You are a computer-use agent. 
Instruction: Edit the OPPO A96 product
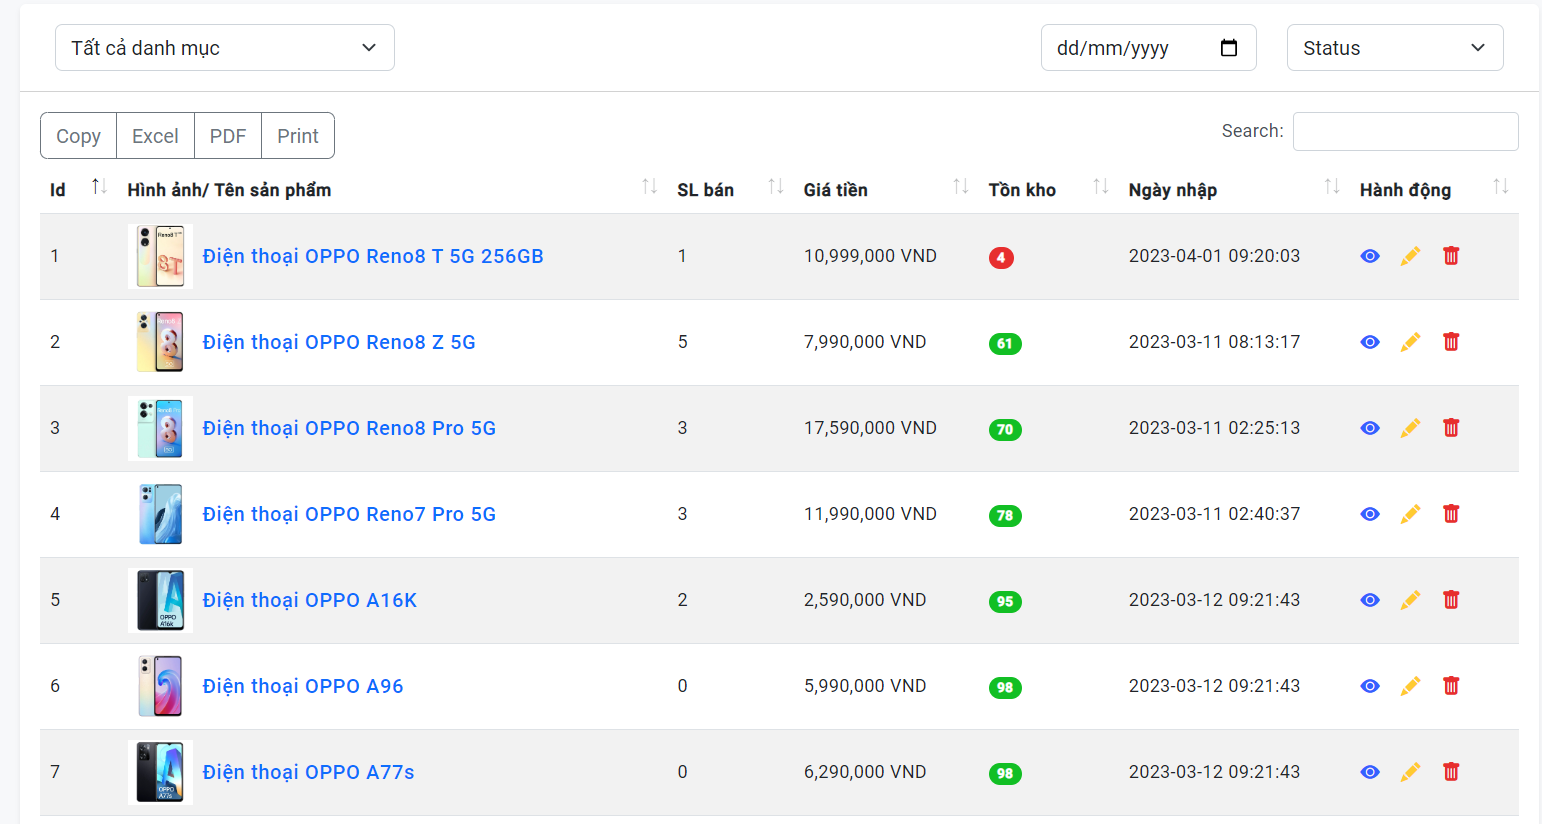tap(1410, 686)
